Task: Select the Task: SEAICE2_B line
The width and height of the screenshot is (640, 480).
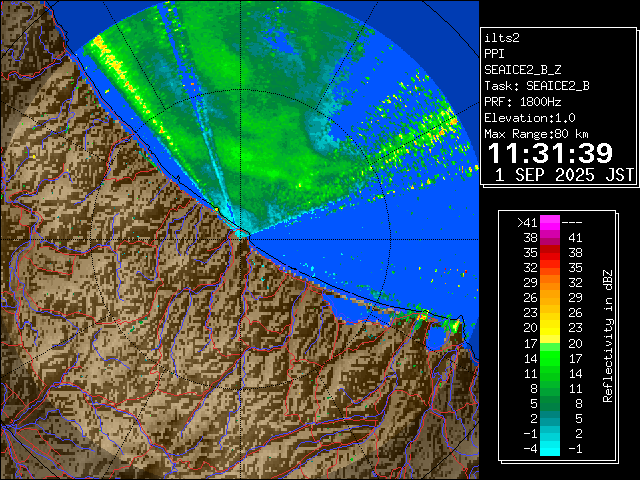Action: click(x=536, y=86)
